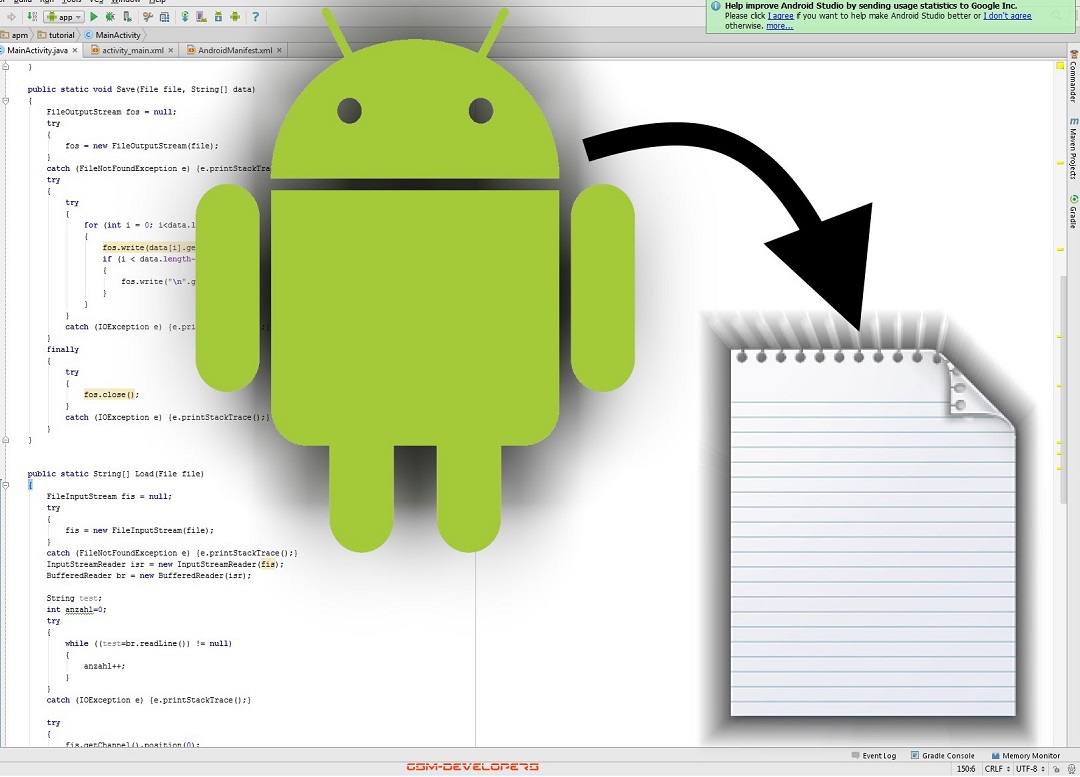This screenshot has width=1080, height=777.
Task: Select the 'tutorial' breadcrumb folder
Action: pos(56,35)
